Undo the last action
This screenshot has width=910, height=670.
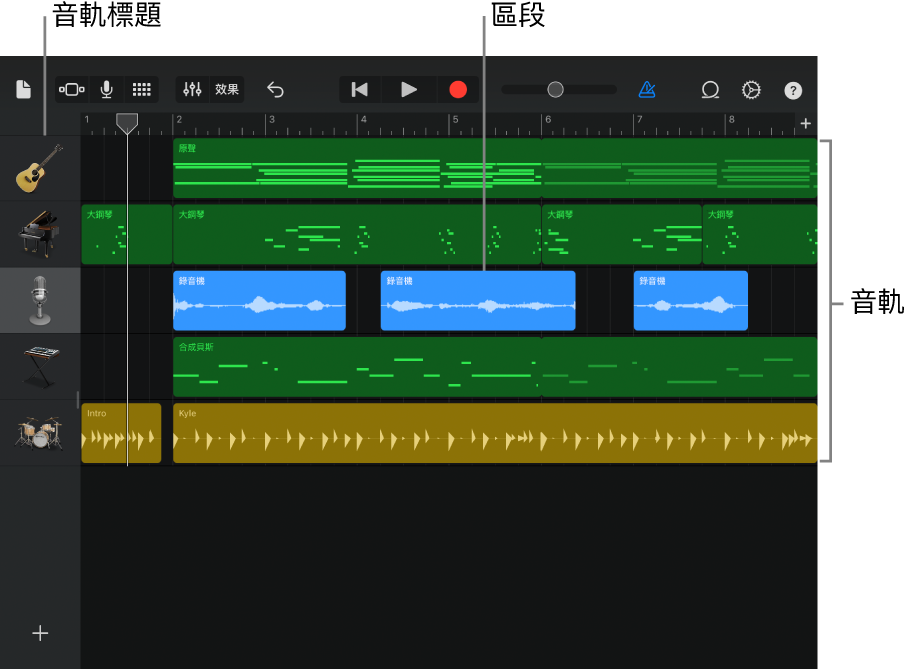275,89
